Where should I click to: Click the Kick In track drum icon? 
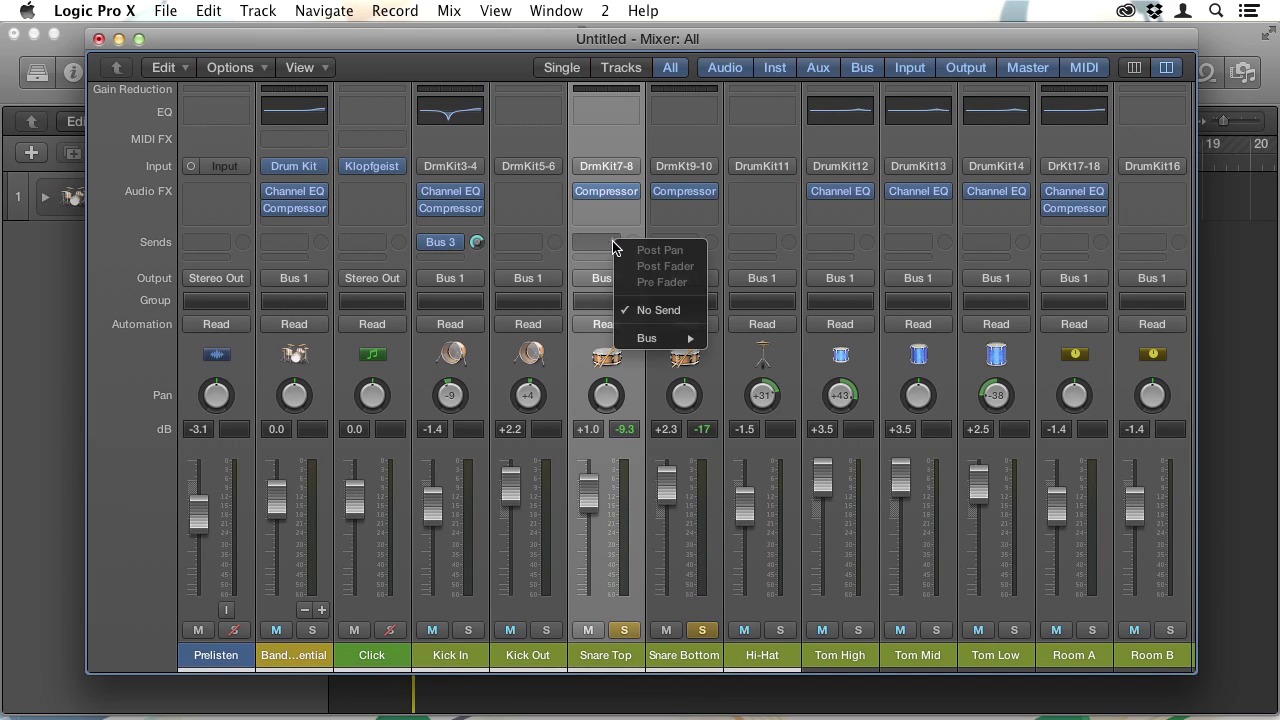pos(453,354)
